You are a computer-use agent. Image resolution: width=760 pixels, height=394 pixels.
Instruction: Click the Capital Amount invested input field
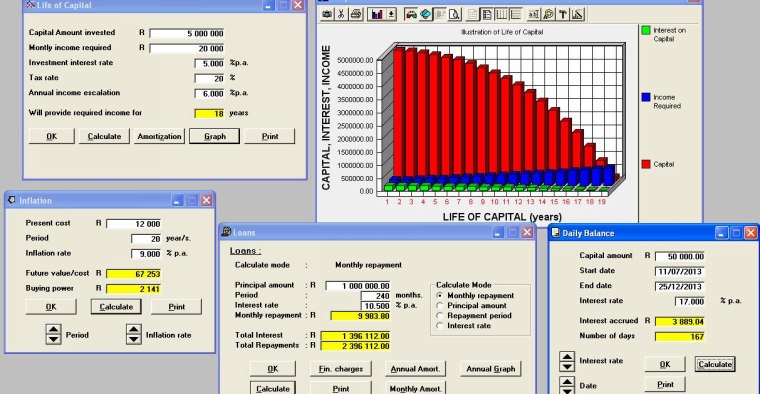(x=187, y=33)
